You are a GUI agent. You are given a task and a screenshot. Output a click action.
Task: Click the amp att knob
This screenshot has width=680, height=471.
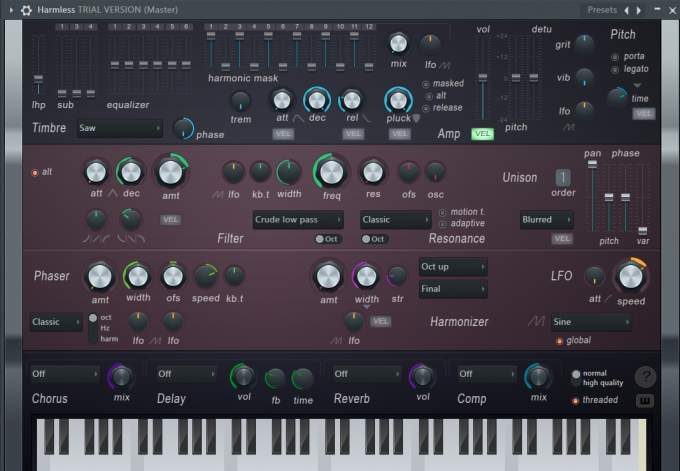point(282,100)
